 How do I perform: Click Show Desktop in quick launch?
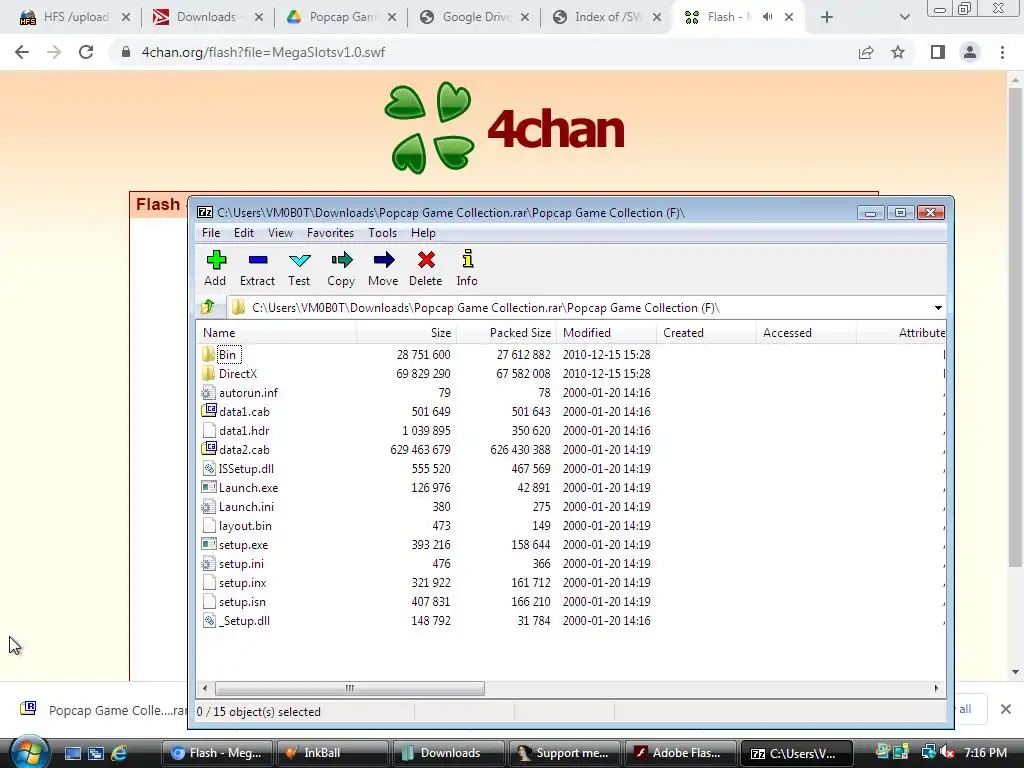click(x=72, y=753)
